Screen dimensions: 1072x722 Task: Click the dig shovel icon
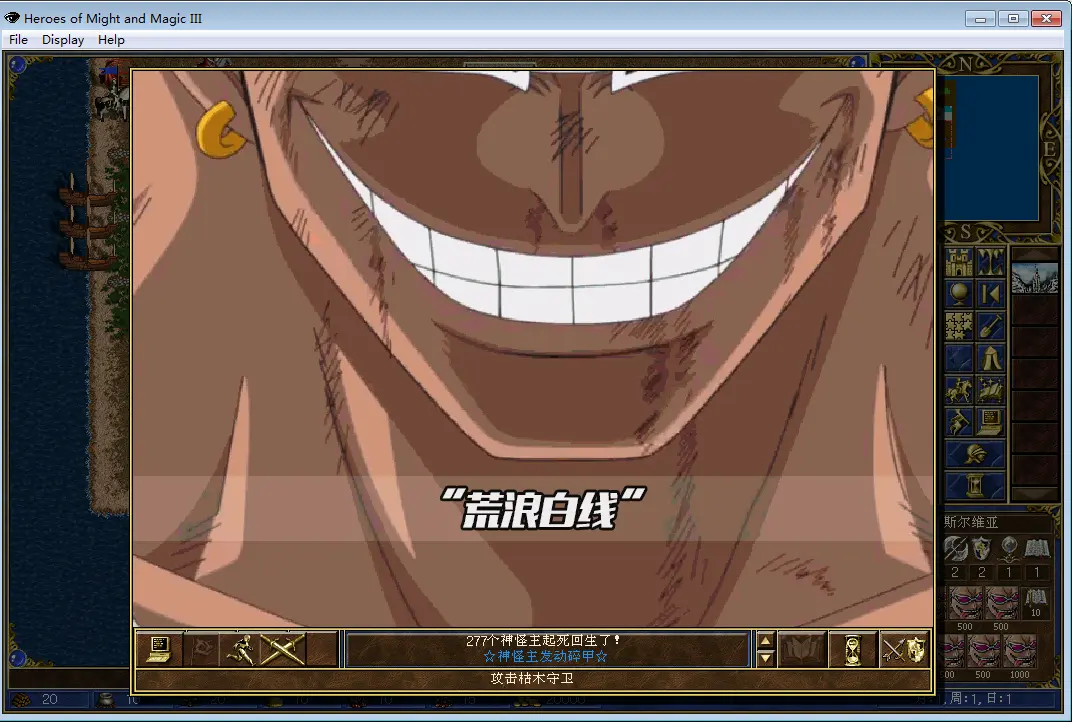[990, 326]
